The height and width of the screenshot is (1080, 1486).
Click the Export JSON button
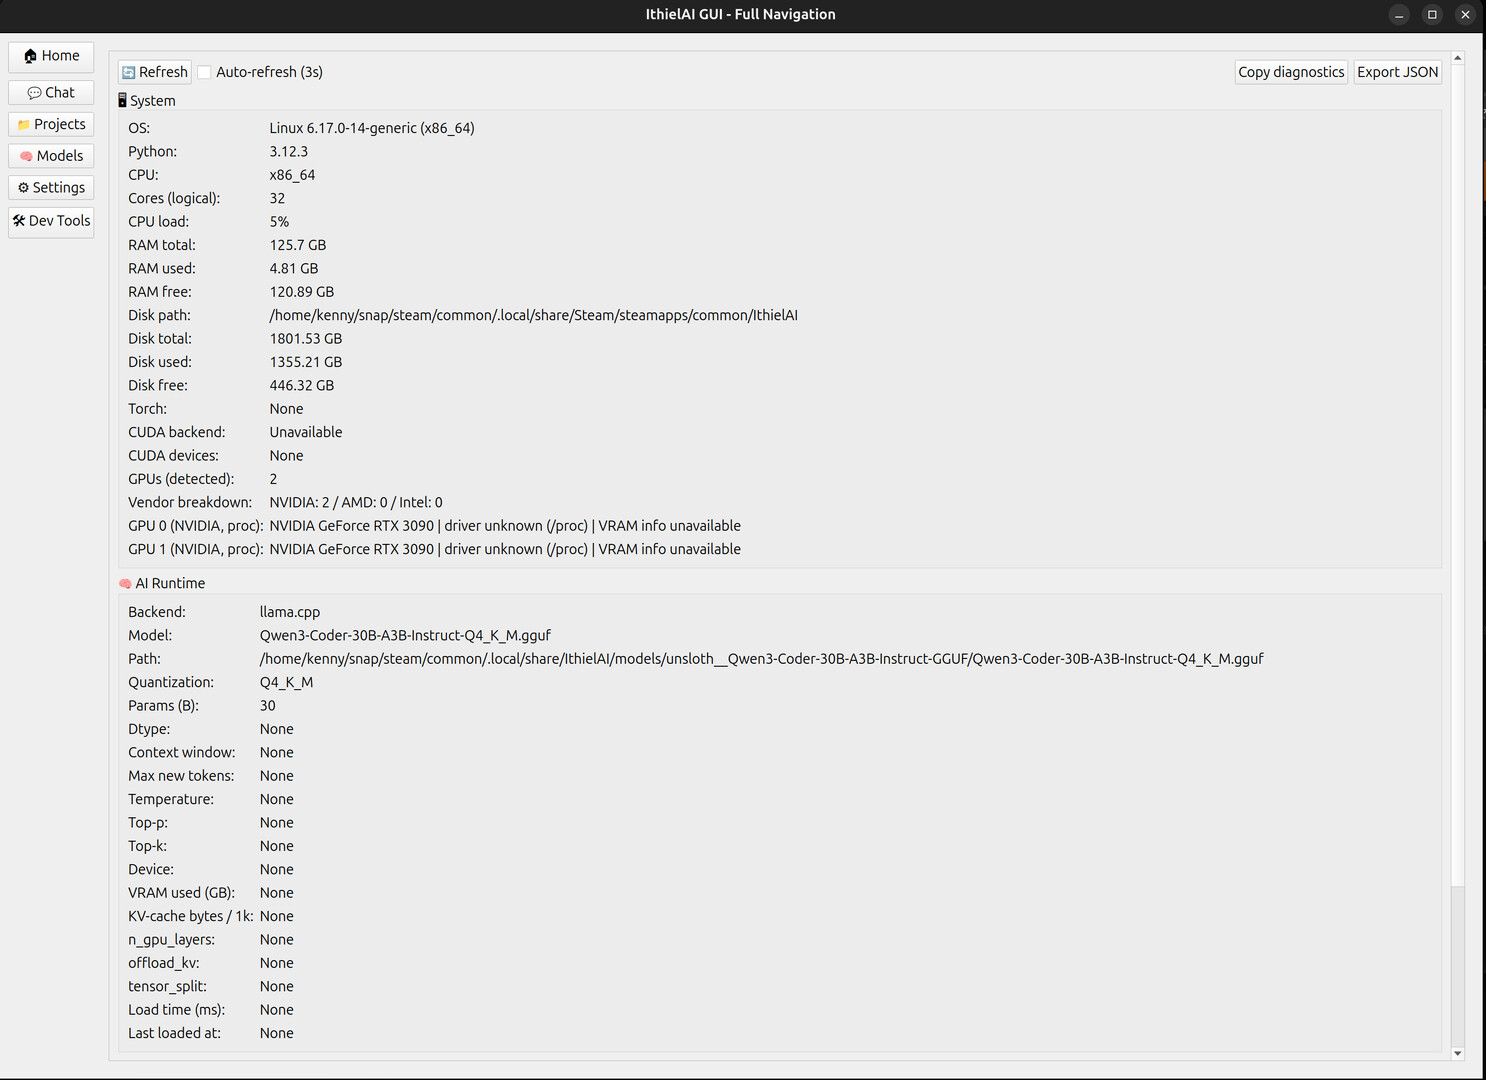tap(1398, 71)
